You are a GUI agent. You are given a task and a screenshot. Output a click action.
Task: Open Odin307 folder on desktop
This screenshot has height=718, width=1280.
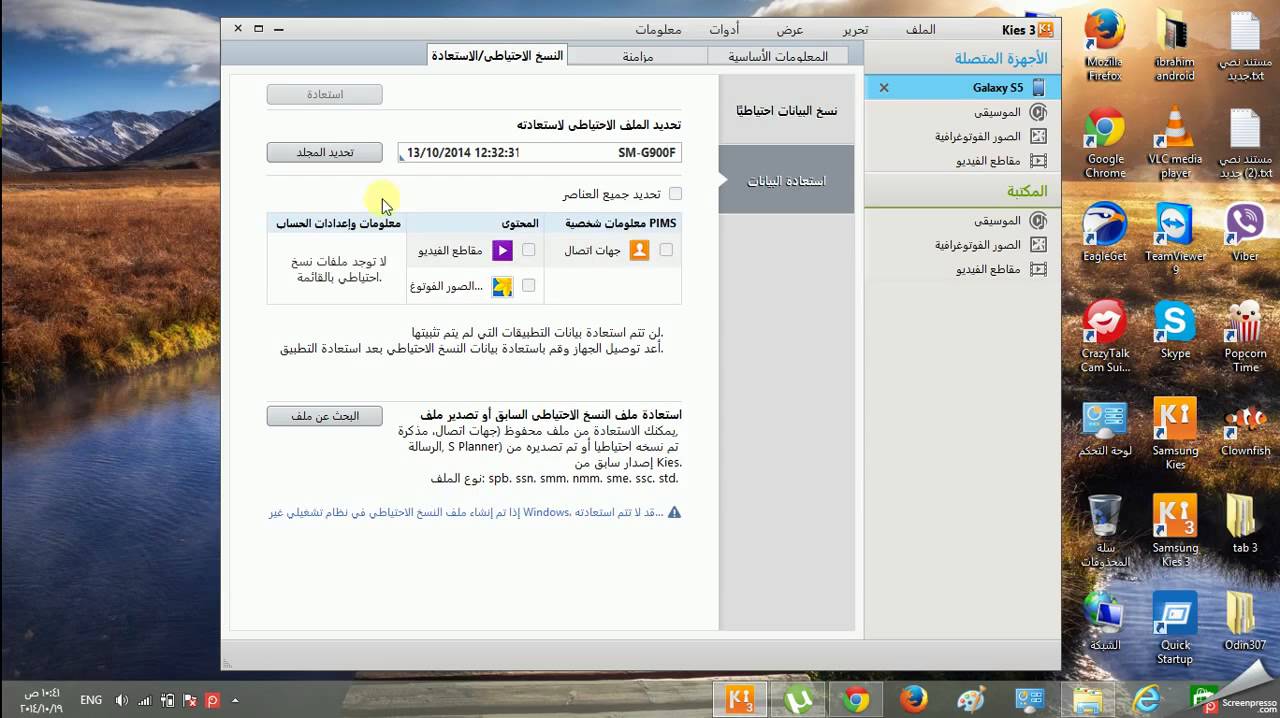1245,622
